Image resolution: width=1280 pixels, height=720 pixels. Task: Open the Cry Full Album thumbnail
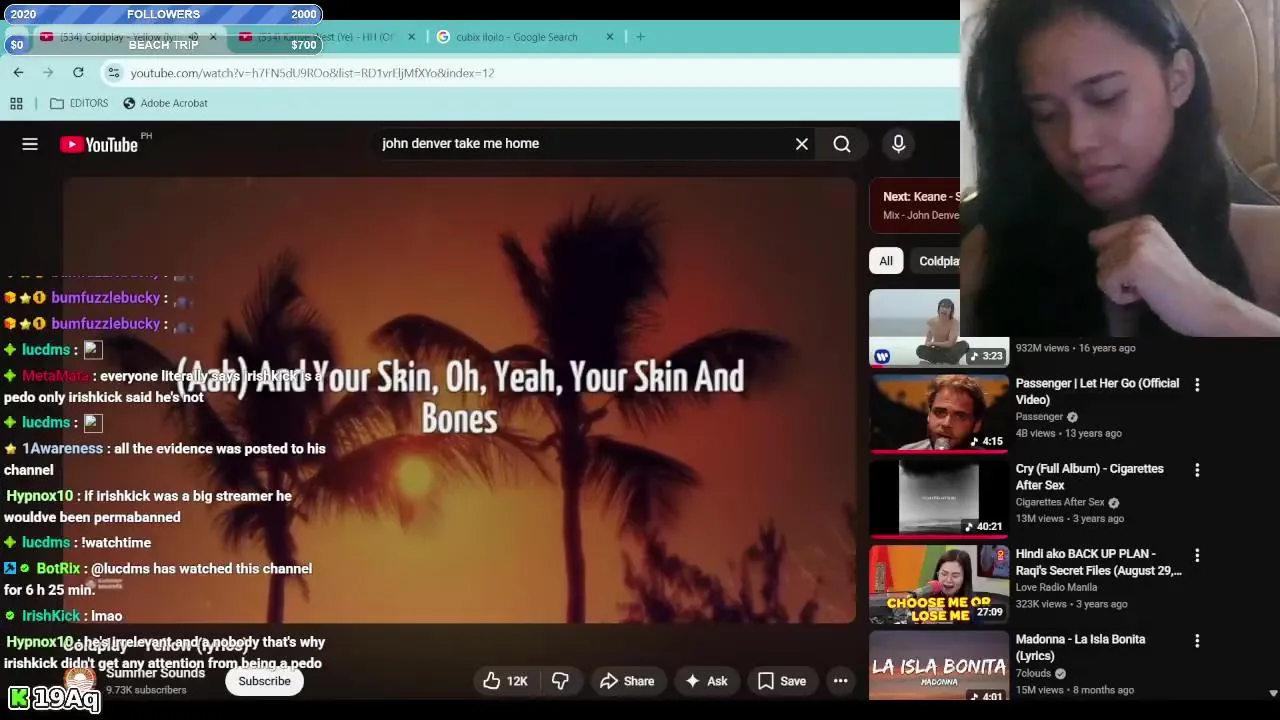point(939,498)
